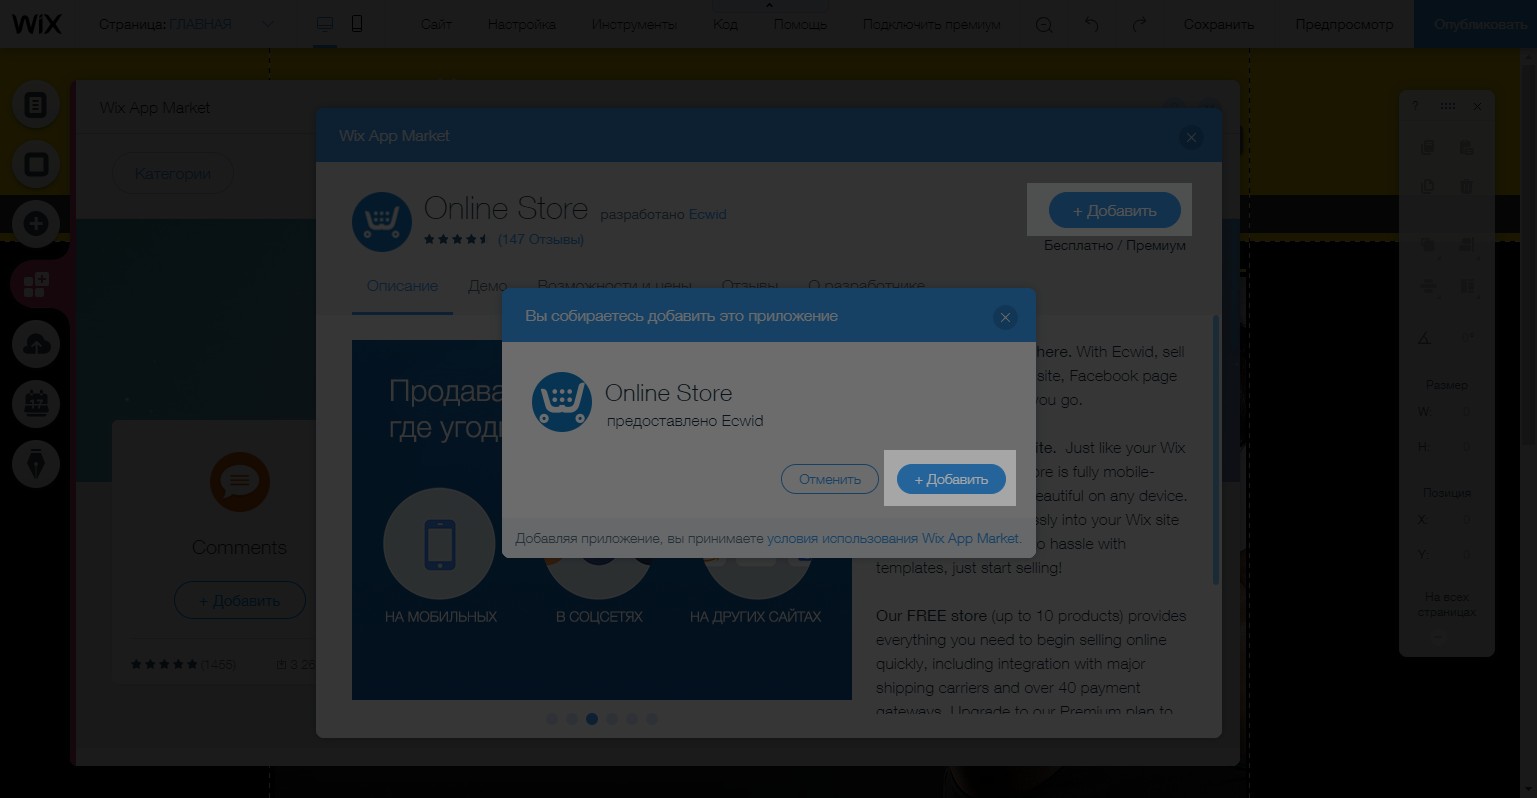This screenshot has width=1537, height=798.
Task: Open the Настройка menu
Action: 522,24
